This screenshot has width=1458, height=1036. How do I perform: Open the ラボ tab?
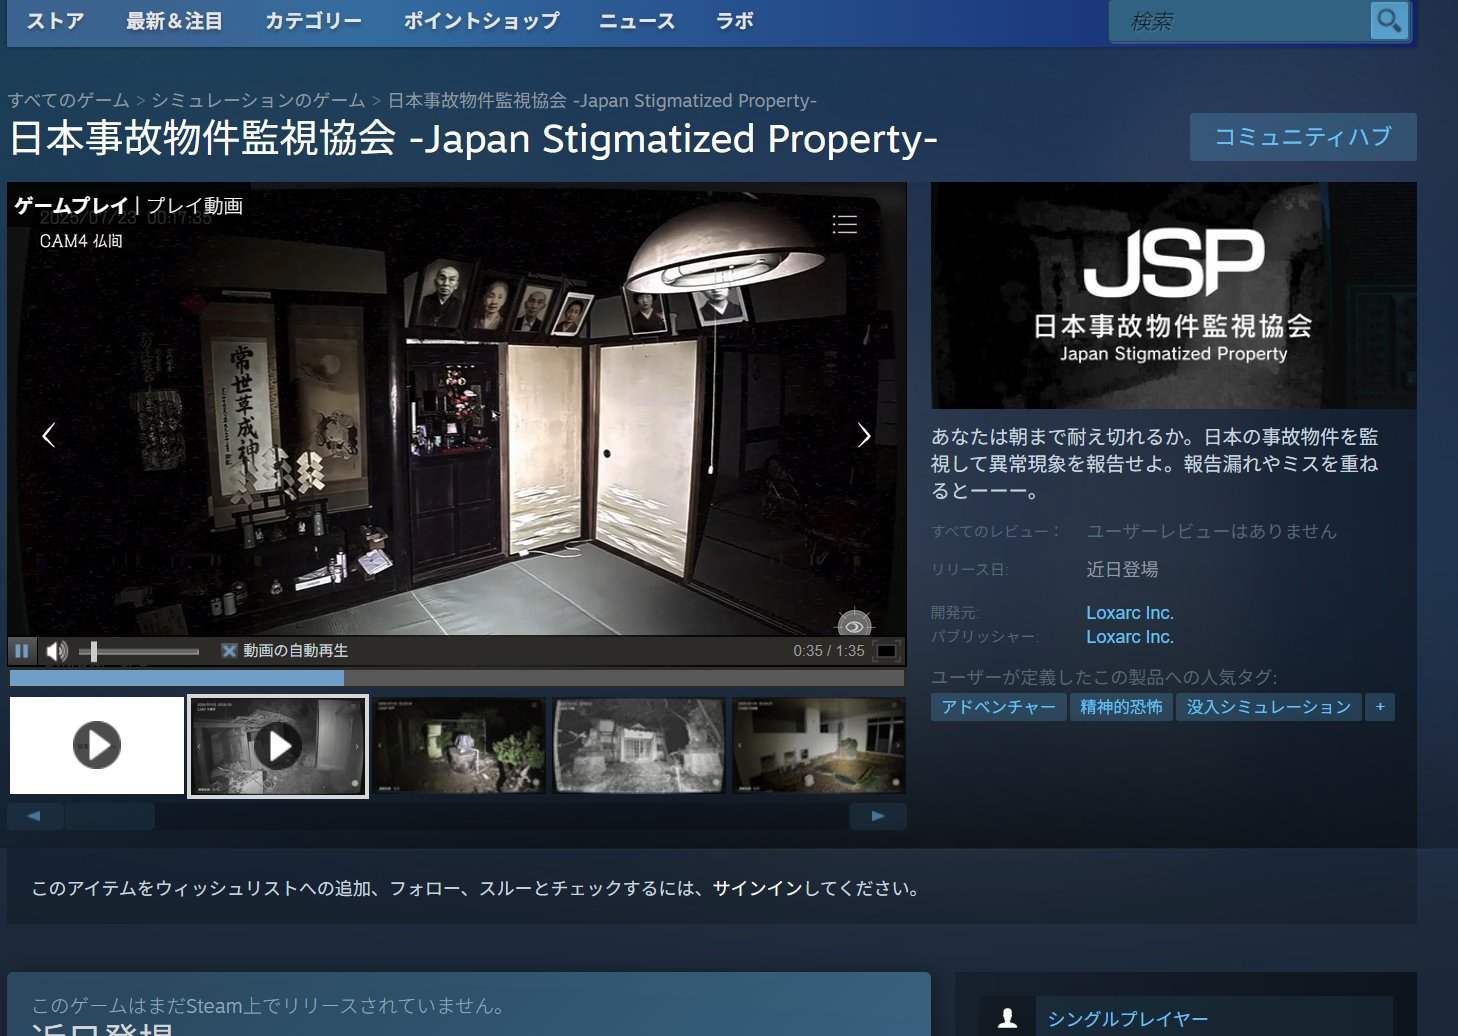point(735,21)
